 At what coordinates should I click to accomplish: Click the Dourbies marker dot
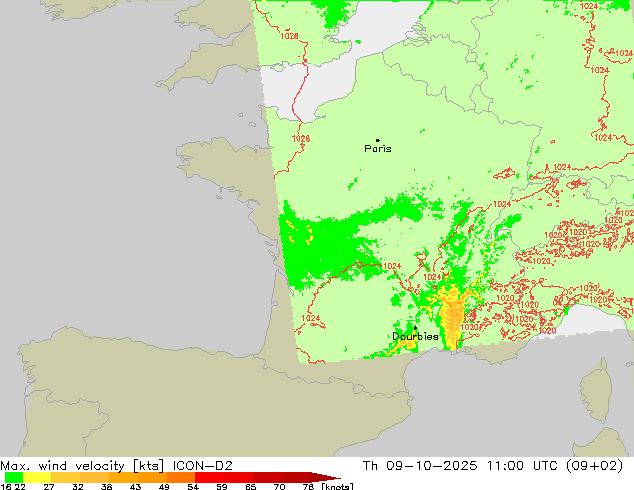coord(415,328)
